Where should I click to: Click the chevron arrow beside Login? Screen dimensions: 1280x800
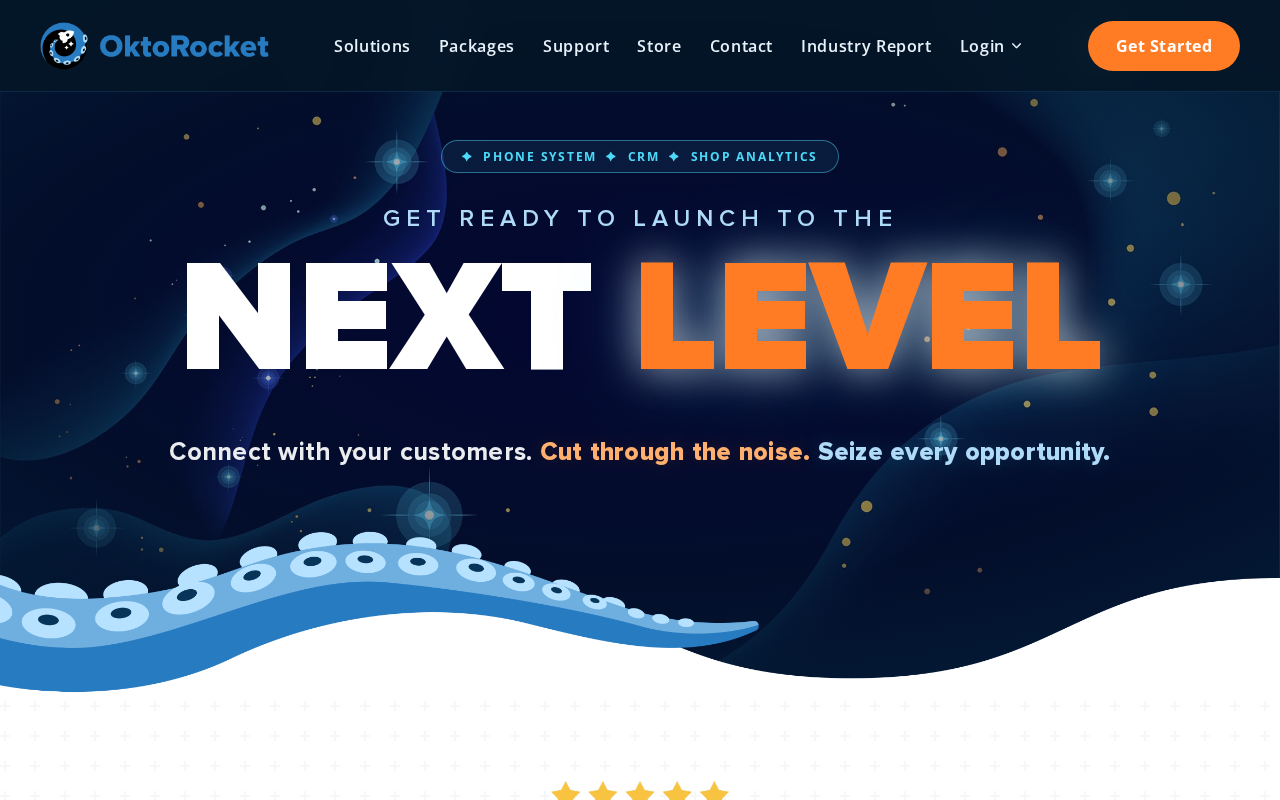[x=1016, y=46]
